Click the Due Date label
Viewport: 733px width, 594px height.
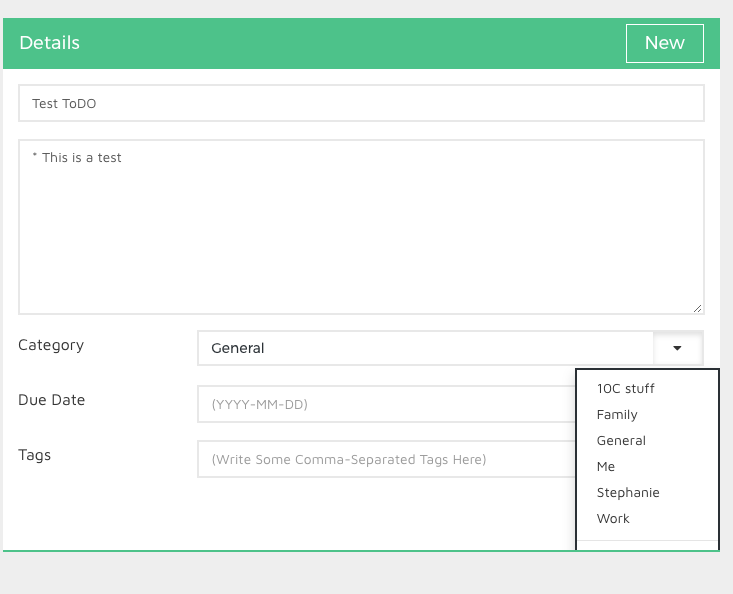click(51, 400)
